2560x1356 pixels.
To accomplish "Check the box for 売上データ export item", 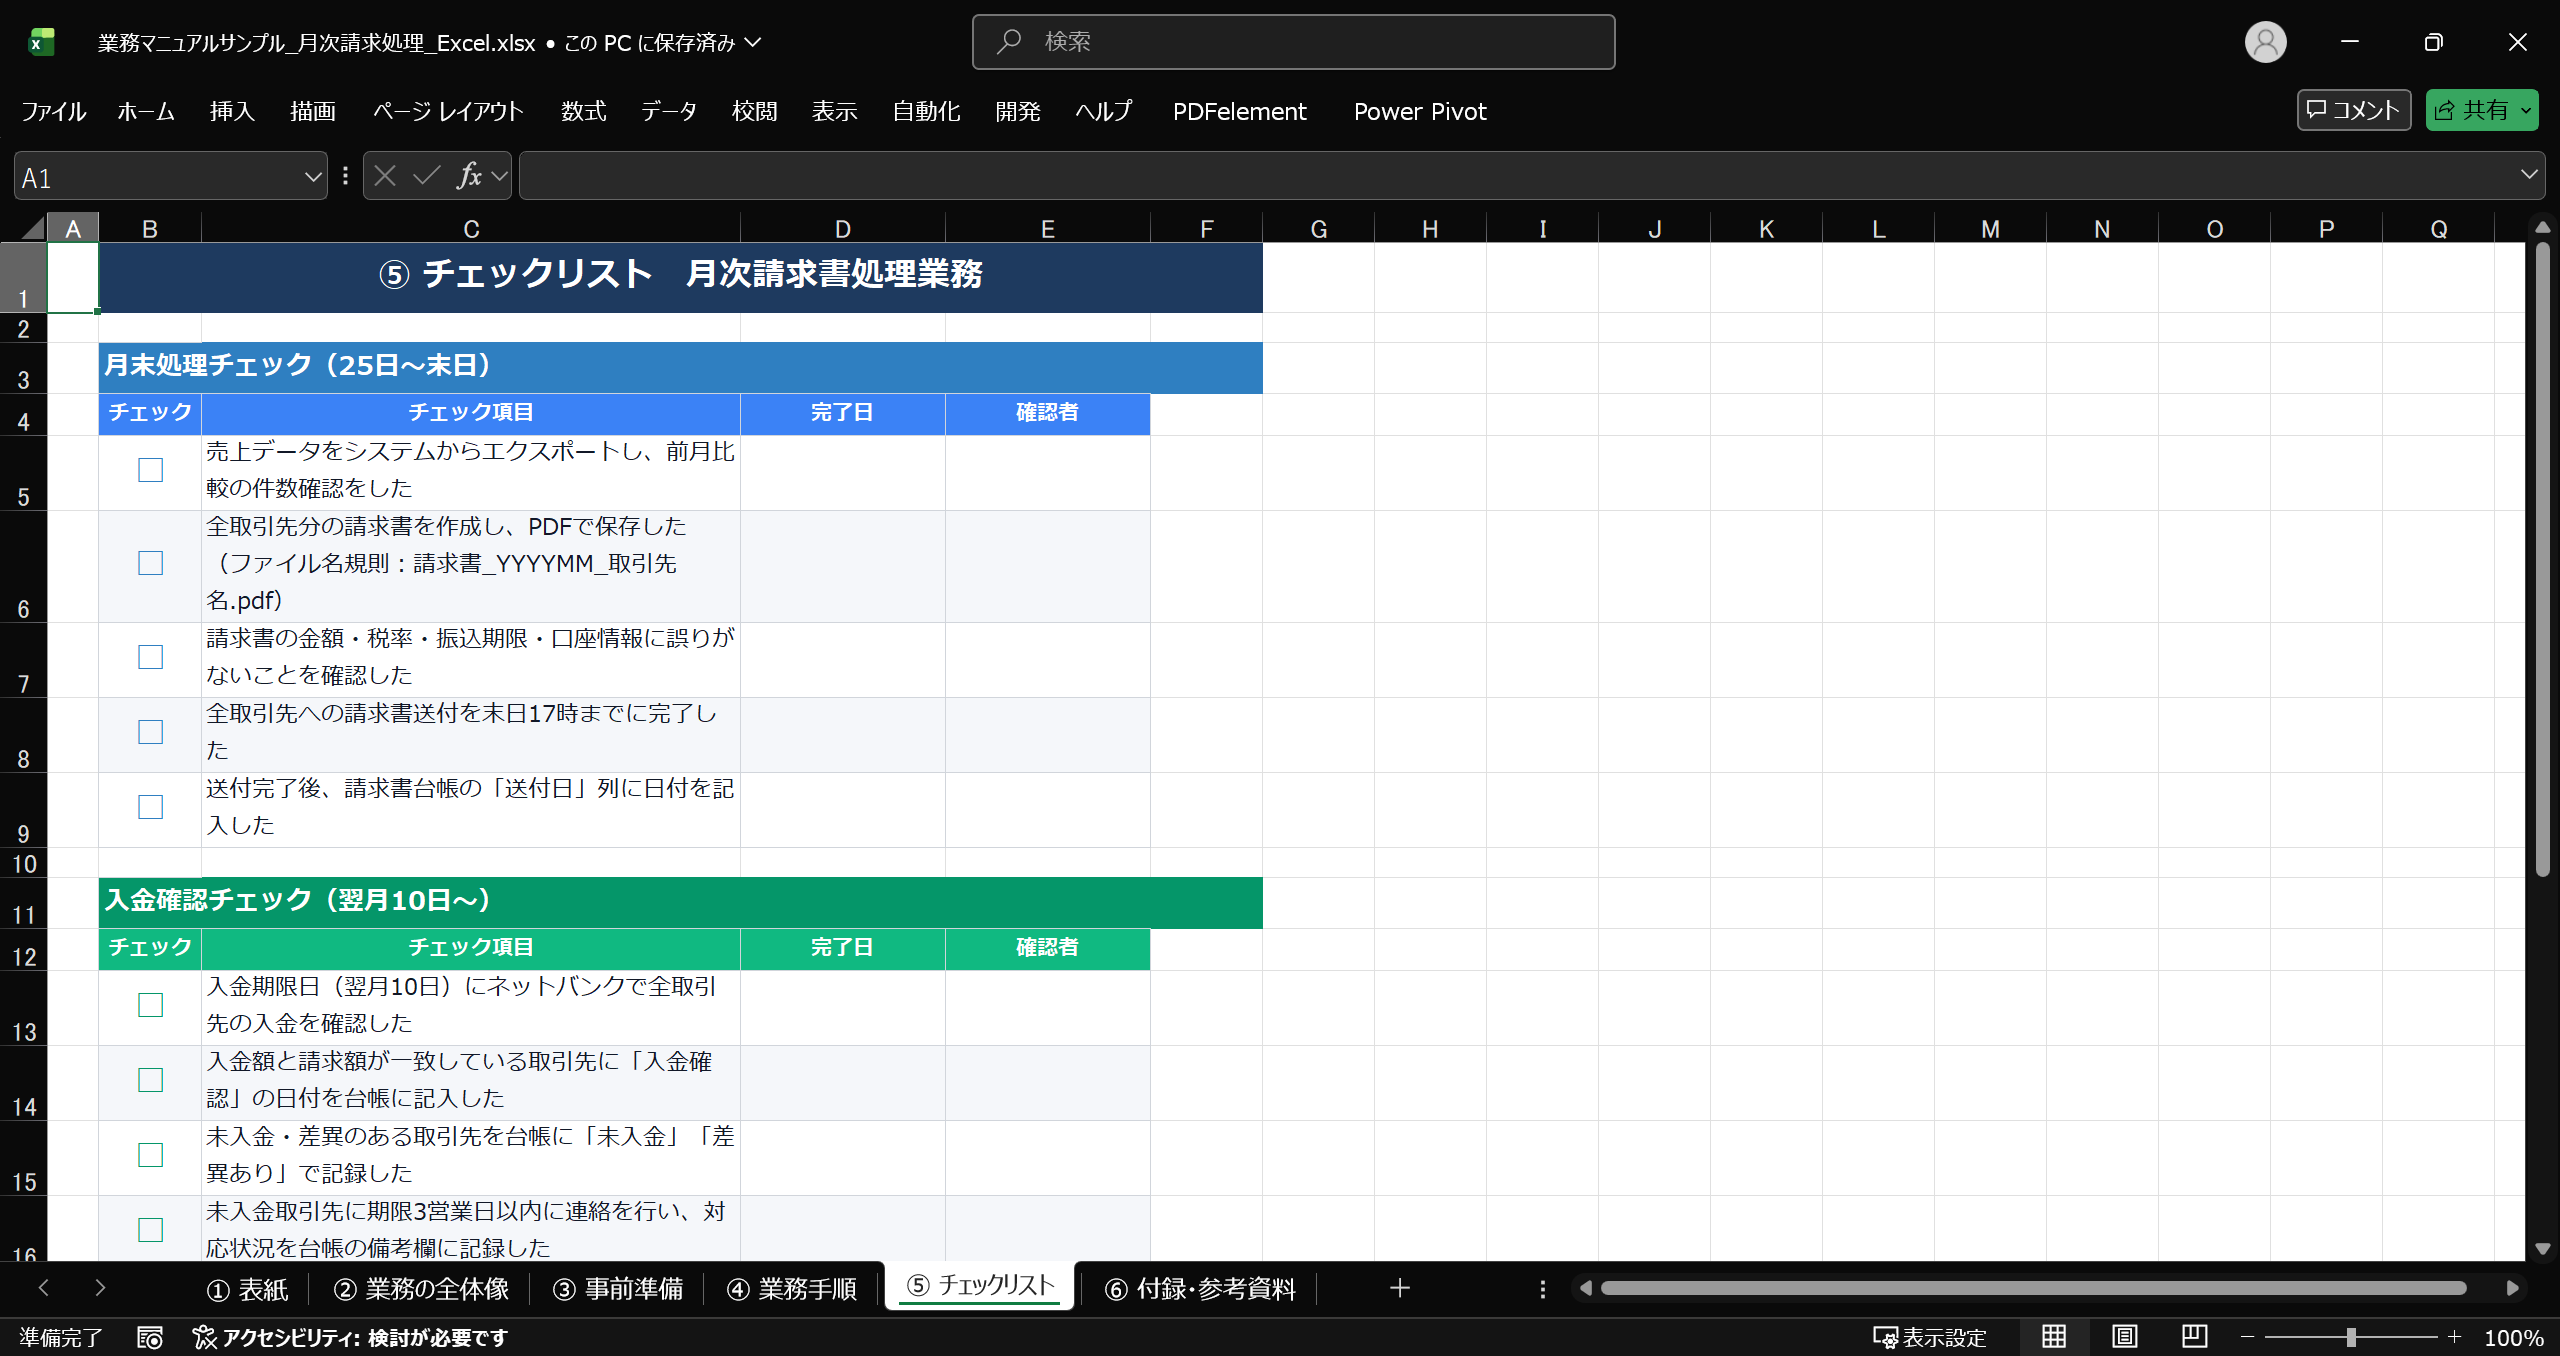I will pos(150,470).
